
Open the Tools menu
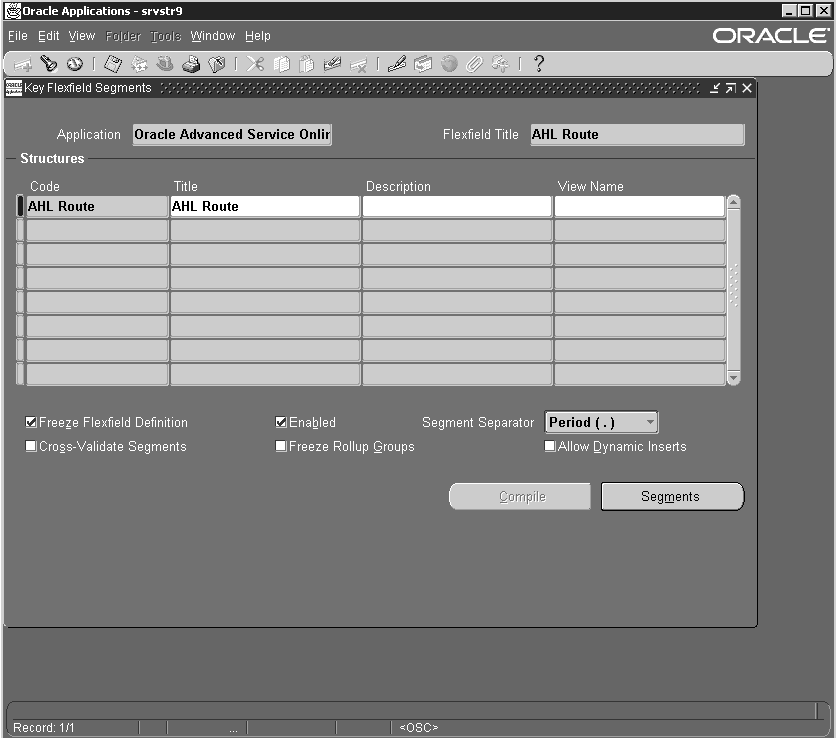(166, 36)
